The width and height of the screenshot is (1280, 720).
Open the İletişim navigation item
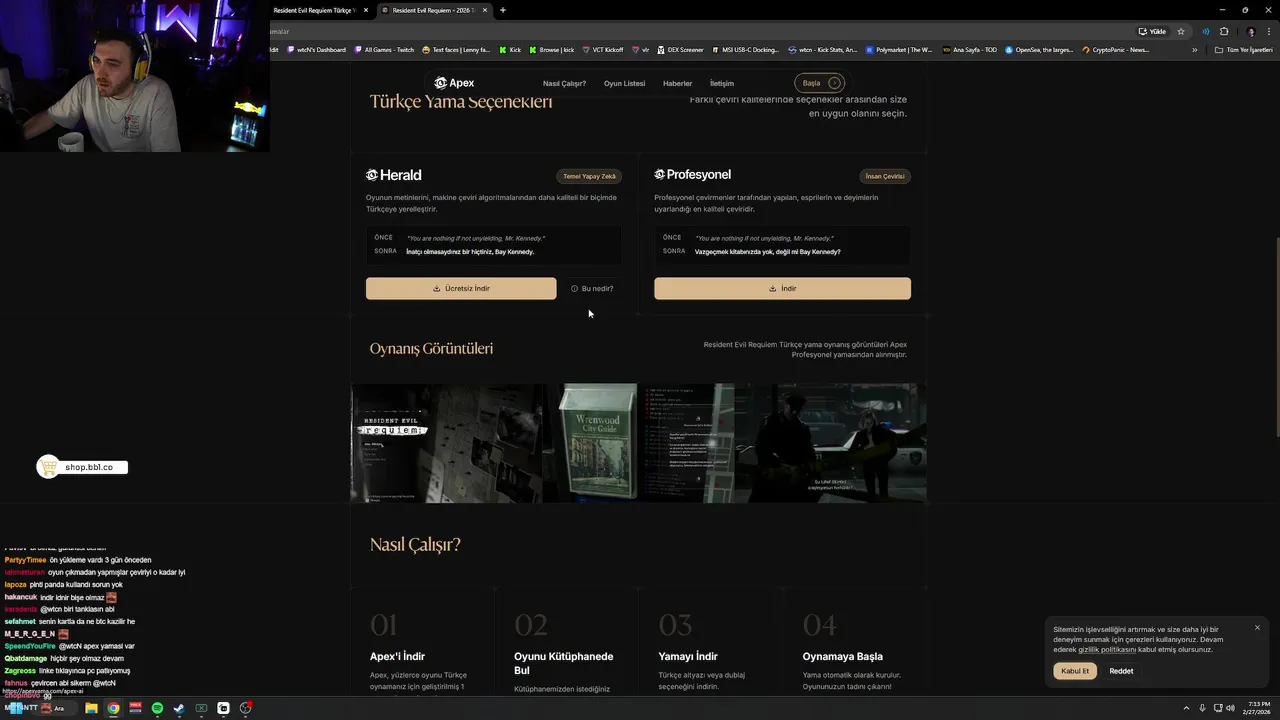721,83
